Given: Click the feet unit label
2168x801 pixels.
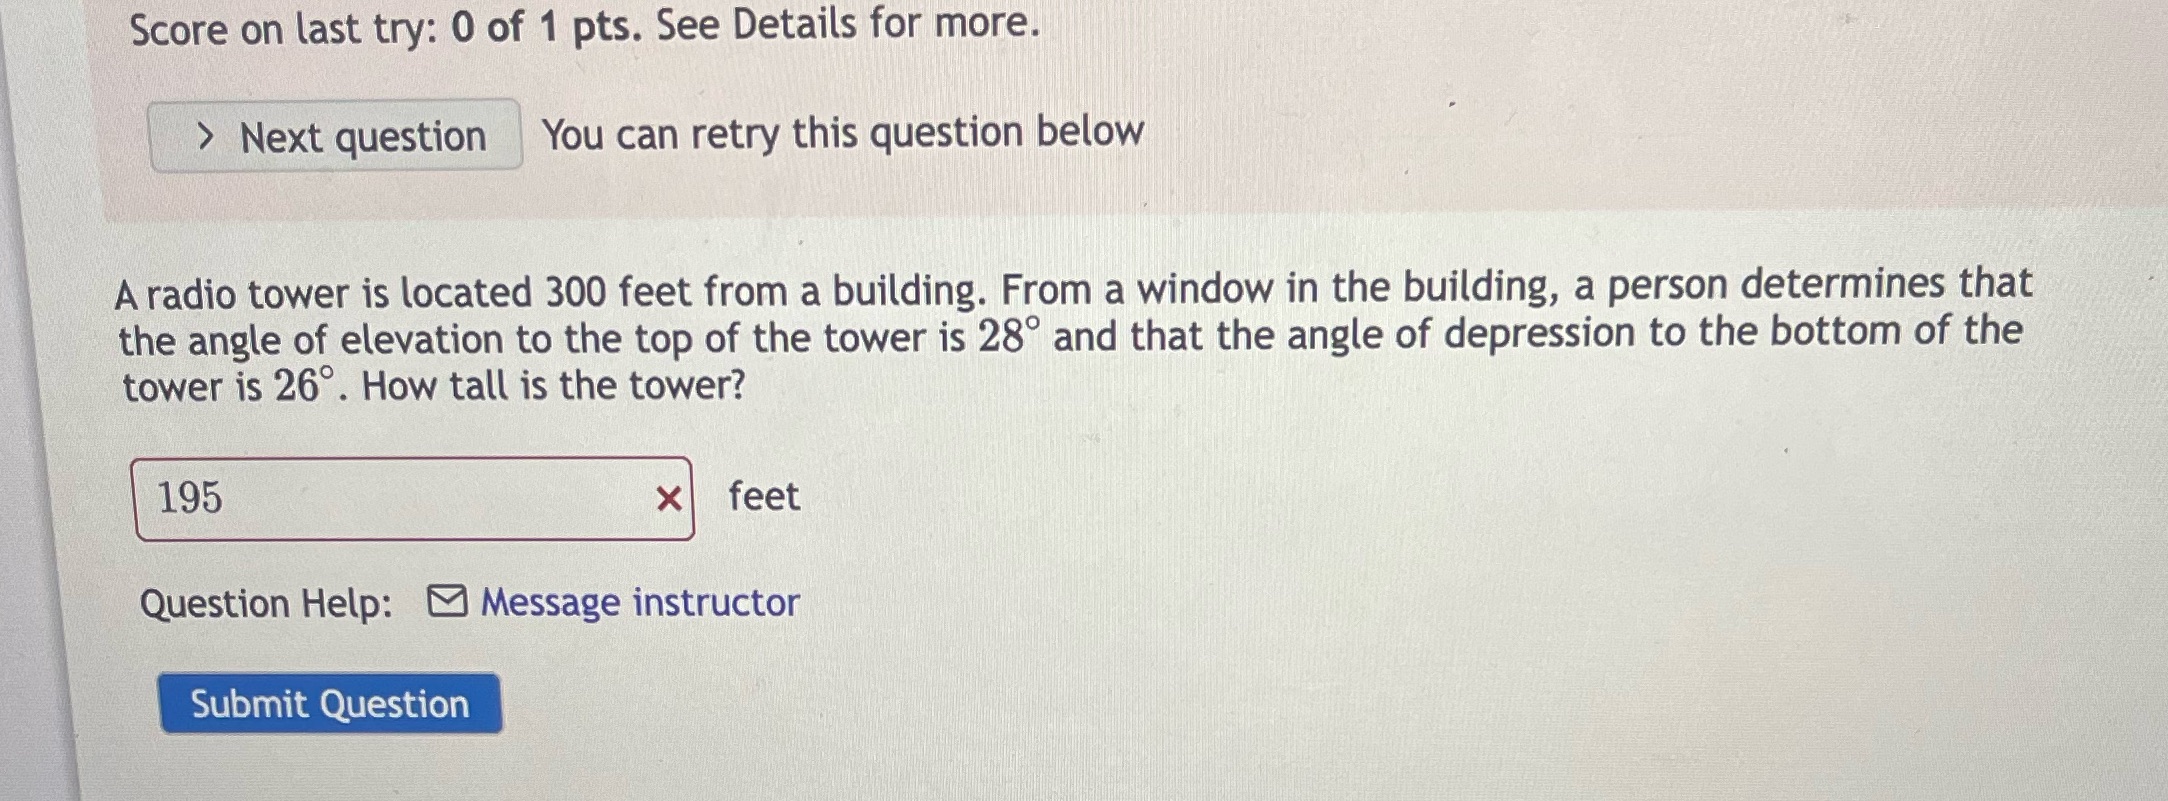Looking at the screenshot, I should (764, 497).
